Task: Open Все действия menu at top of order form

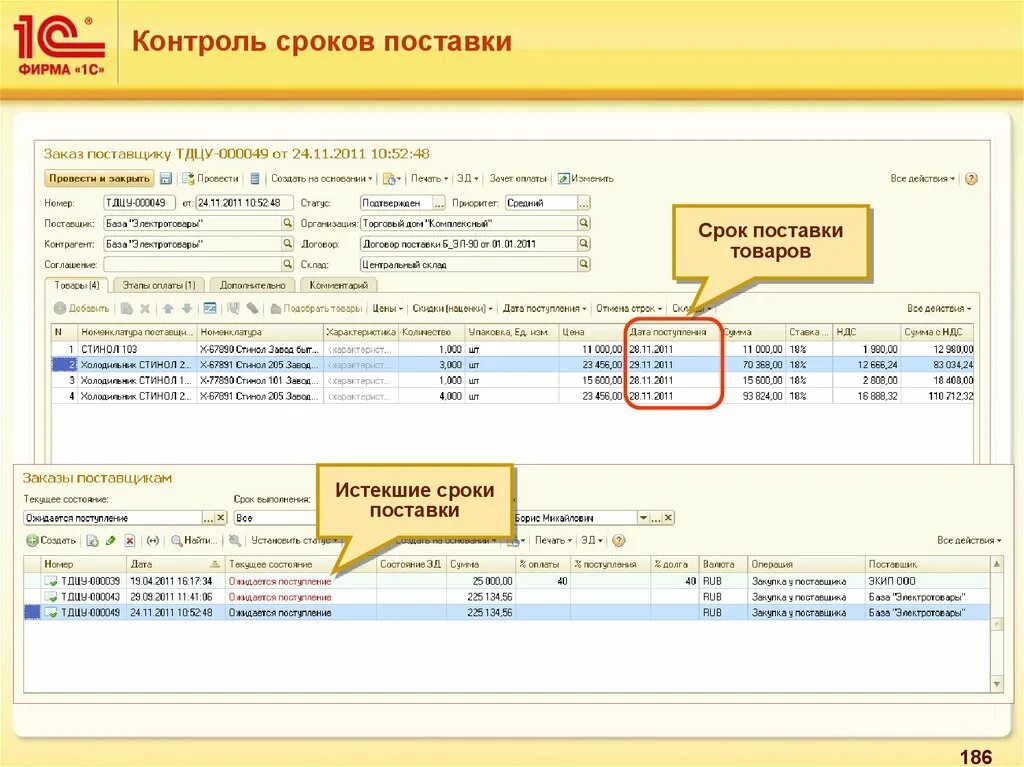Action: tap(922, 178)
